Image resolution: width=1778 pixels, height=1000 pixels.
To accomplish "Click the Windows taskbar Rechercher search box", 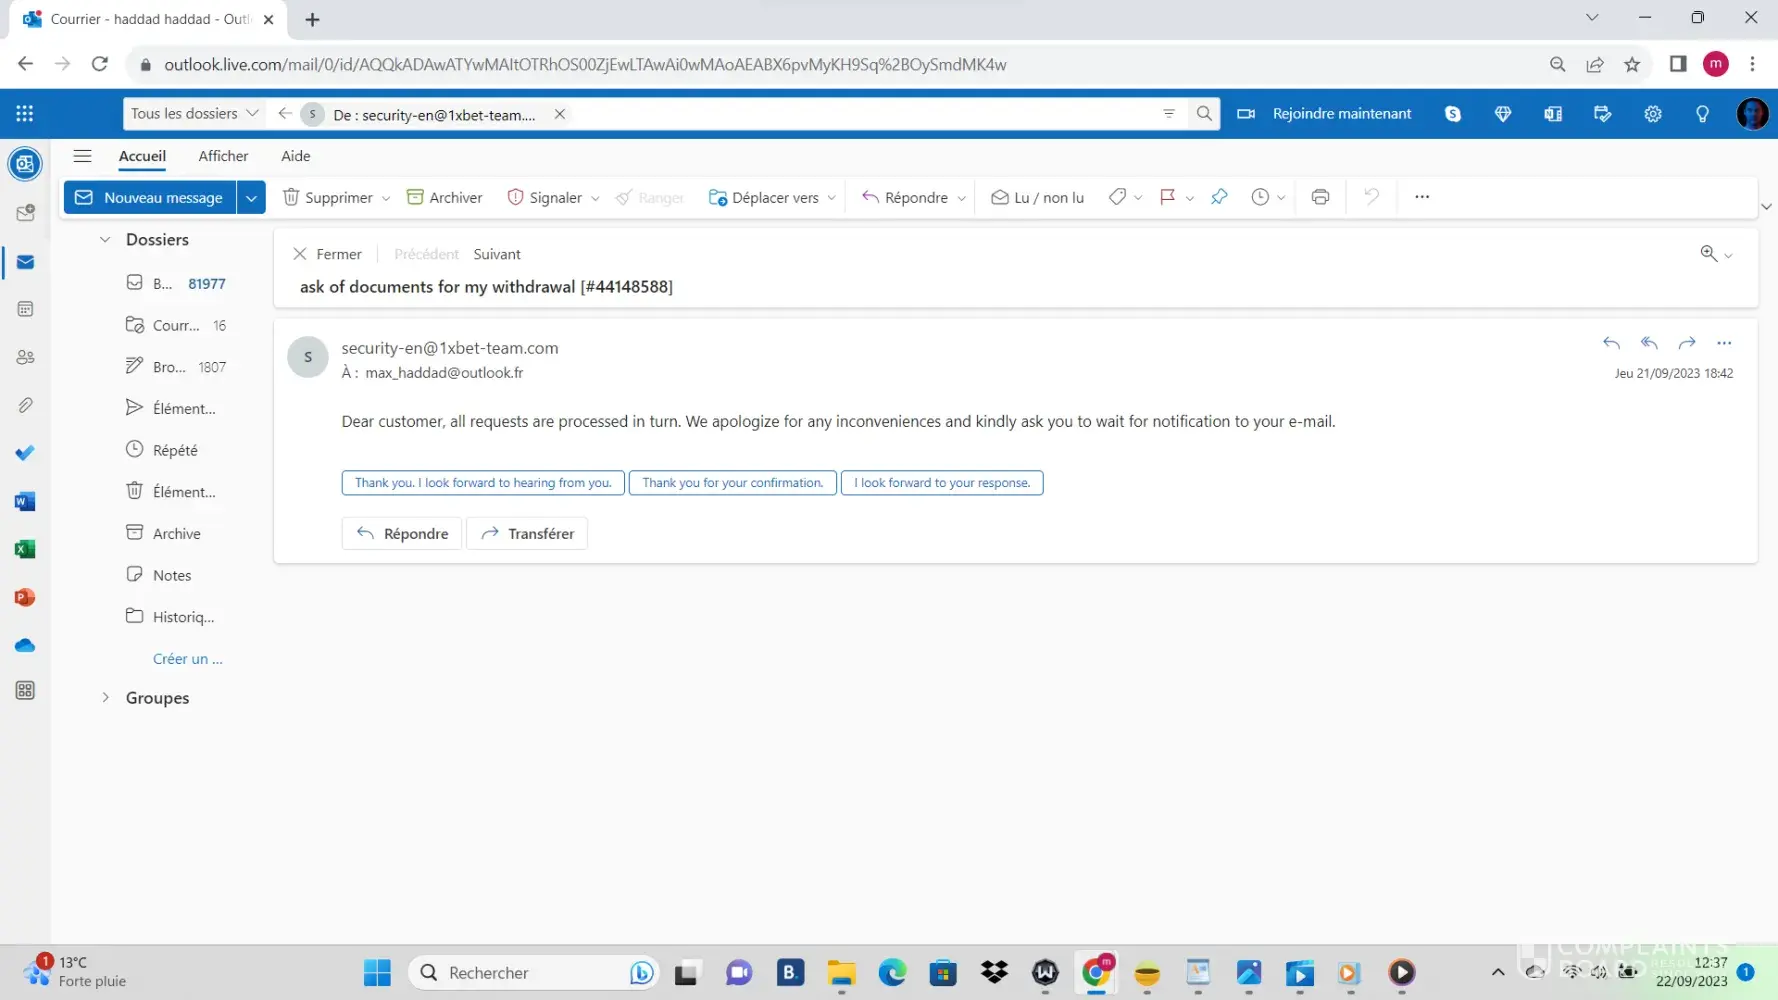I will pos(520,972).
